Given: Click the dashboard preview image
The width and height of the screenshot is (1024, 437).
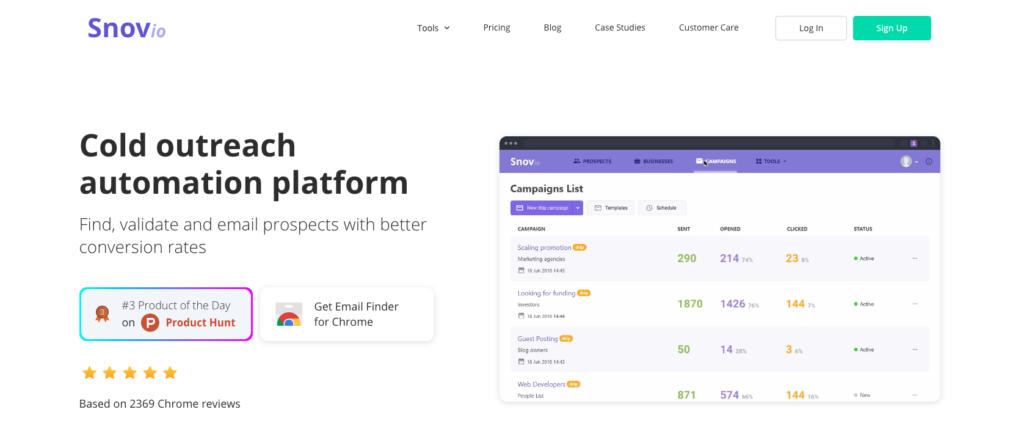Looking at the screenshot, I should 720,269.
